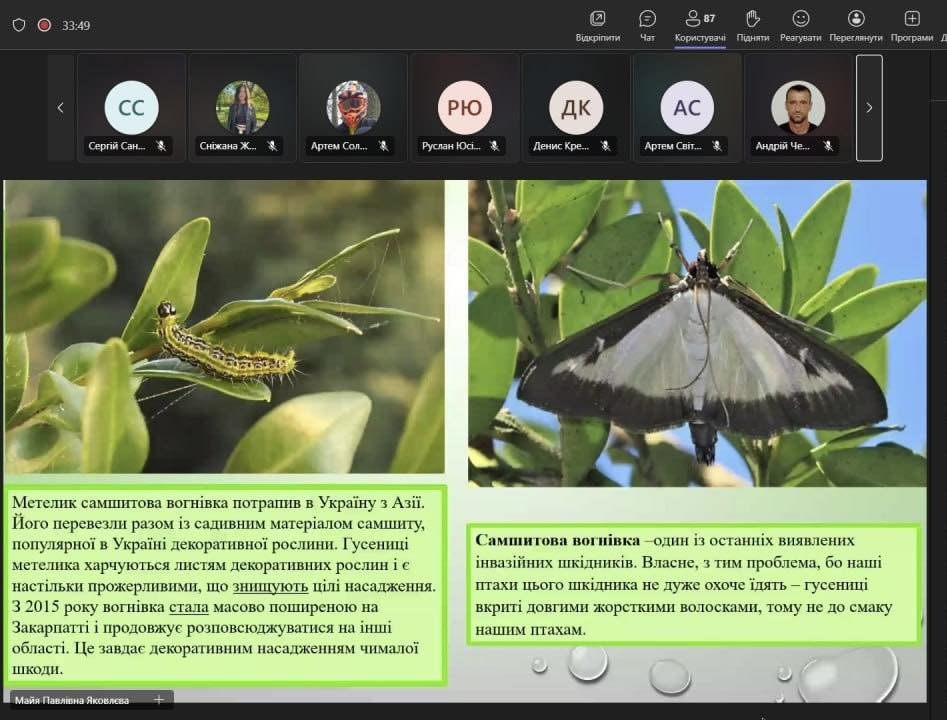Select the Сніжана Ж participant video tile

coord(242,107)
